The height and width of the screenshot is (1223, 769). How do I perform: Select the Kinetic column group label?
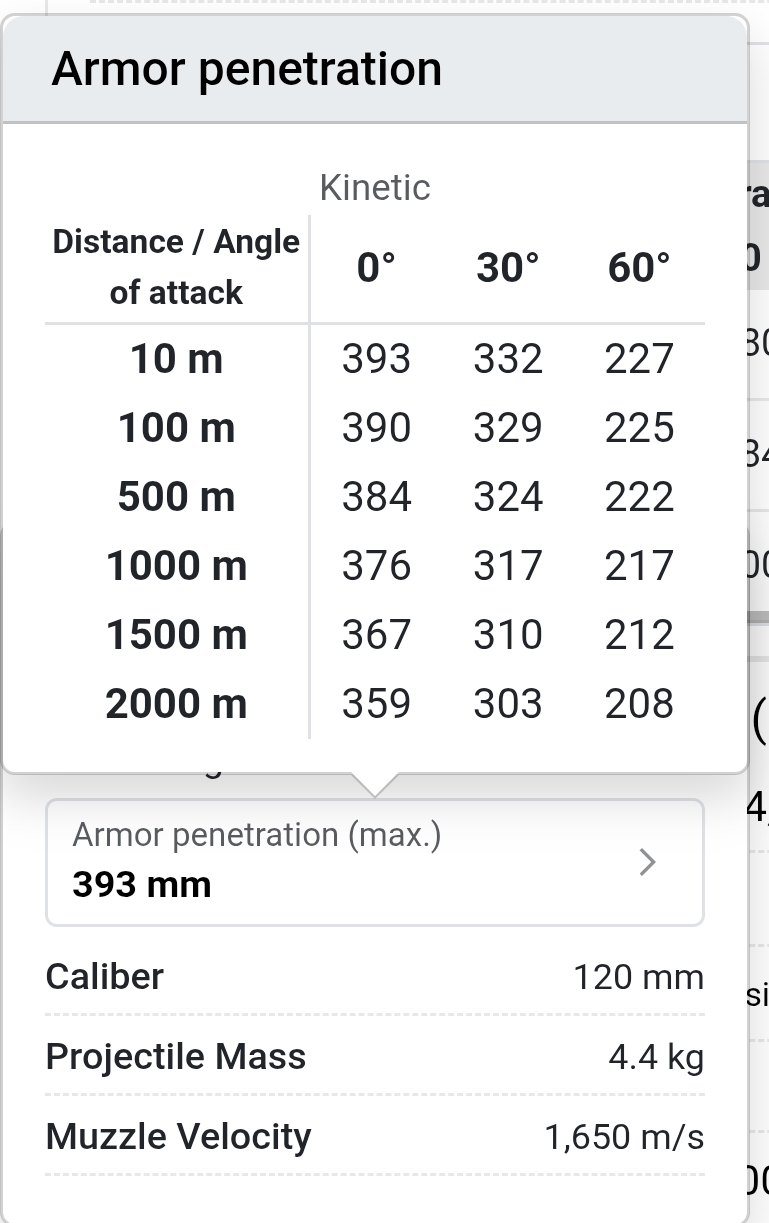click(x=375, y=188)
